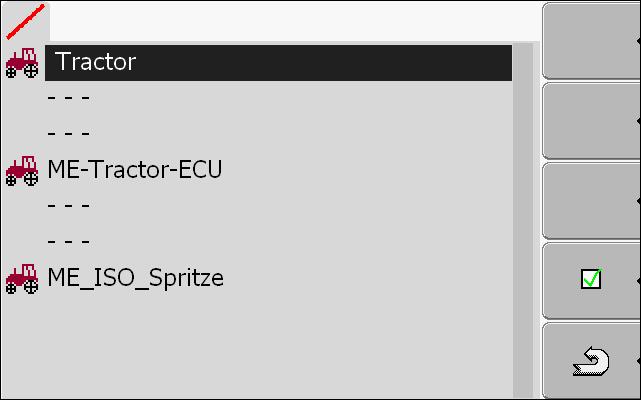Click the vertical scrollbar track
Image resolution: width=641 pixels, height=400 pixels.
point(523,221)
